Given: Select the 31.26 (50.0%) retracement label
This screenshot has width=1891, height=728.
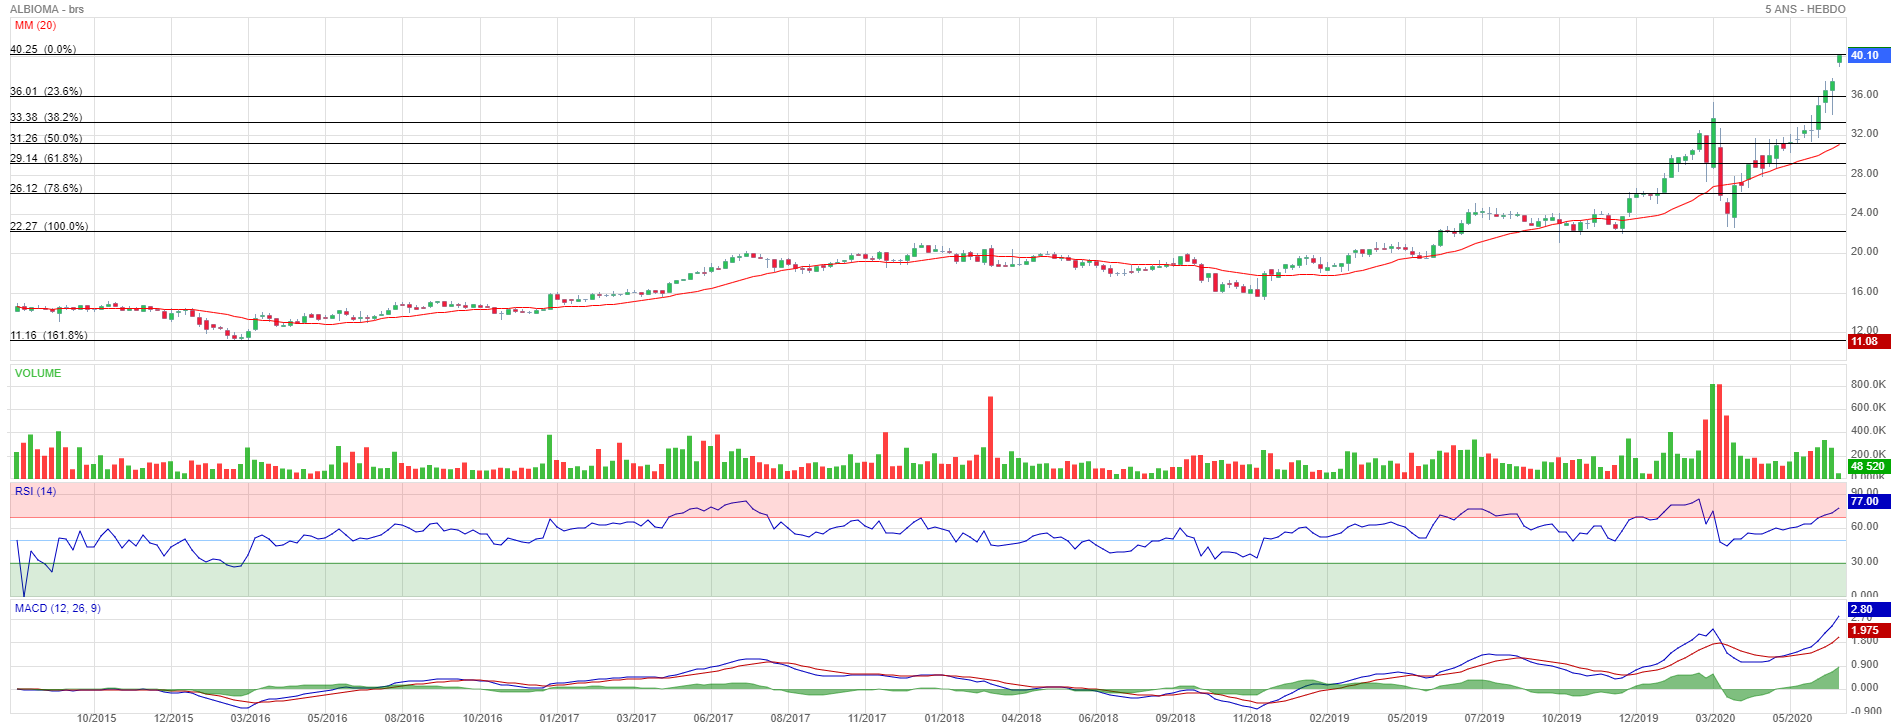Looking at the screenshot, I should tap(46, 138).
